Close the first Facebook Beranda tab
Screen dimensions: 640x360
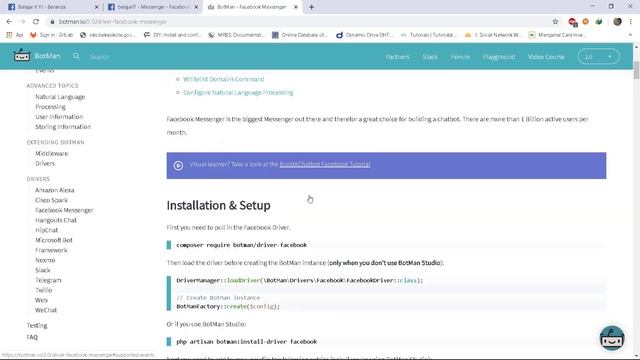96,7
